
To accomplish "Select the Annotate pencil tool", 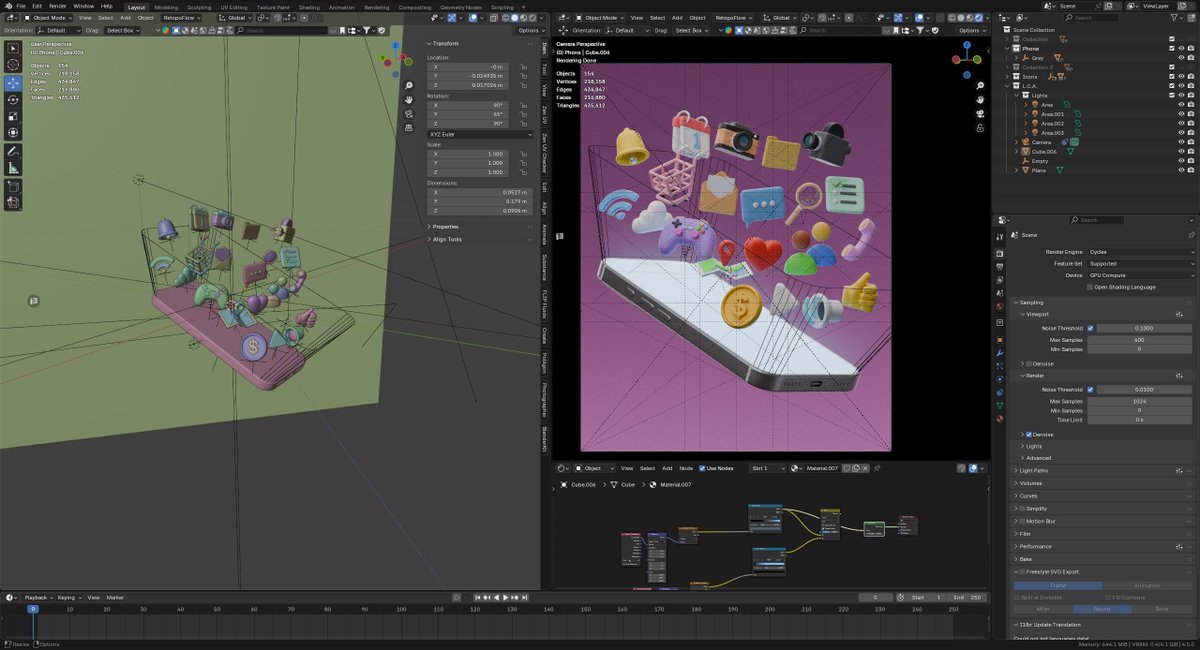I will tap(13, 151).
